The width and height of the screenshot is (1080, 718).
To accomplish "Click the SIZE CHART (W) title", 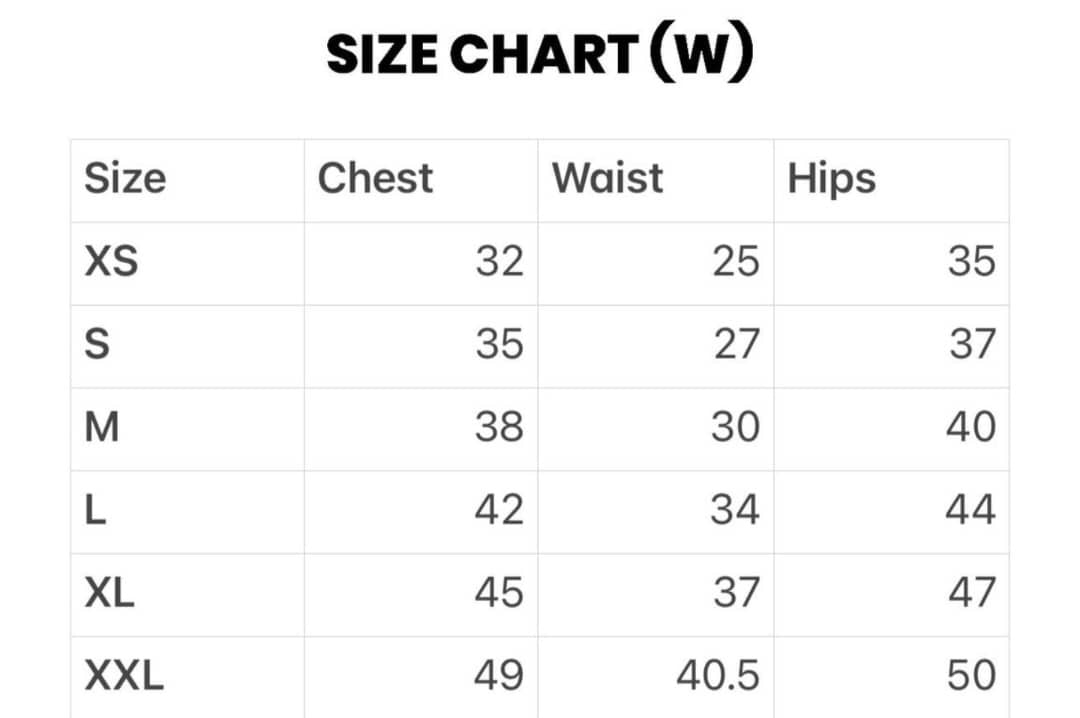I will [539, 55].
